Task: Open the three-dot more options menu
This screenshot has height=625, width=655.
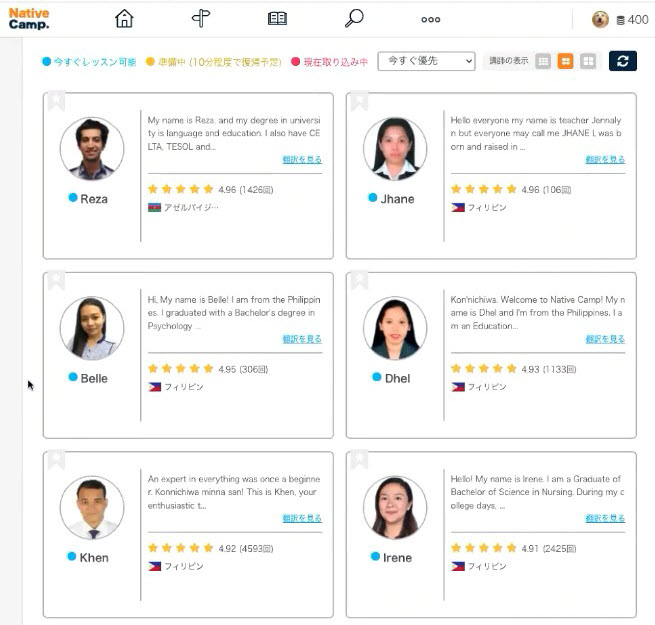Action: pos(431,19)
